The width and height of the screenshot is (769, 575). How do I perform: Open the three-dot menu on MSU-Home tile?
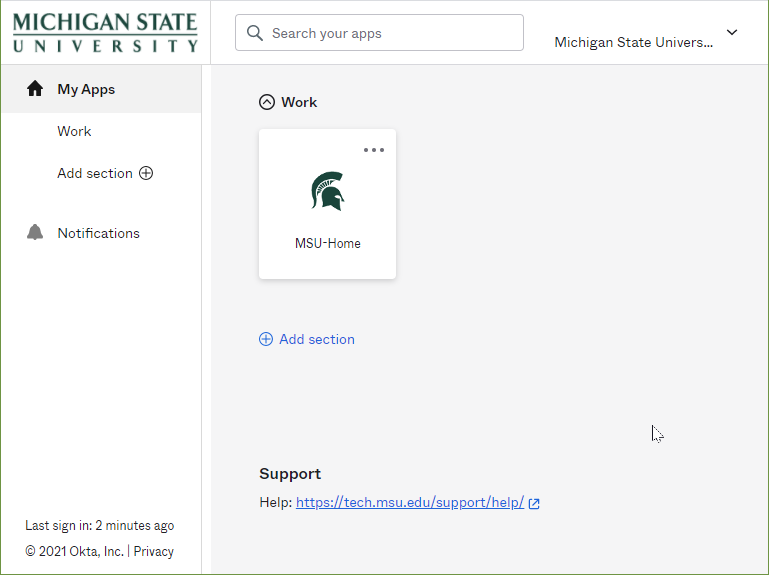[374, 150]
